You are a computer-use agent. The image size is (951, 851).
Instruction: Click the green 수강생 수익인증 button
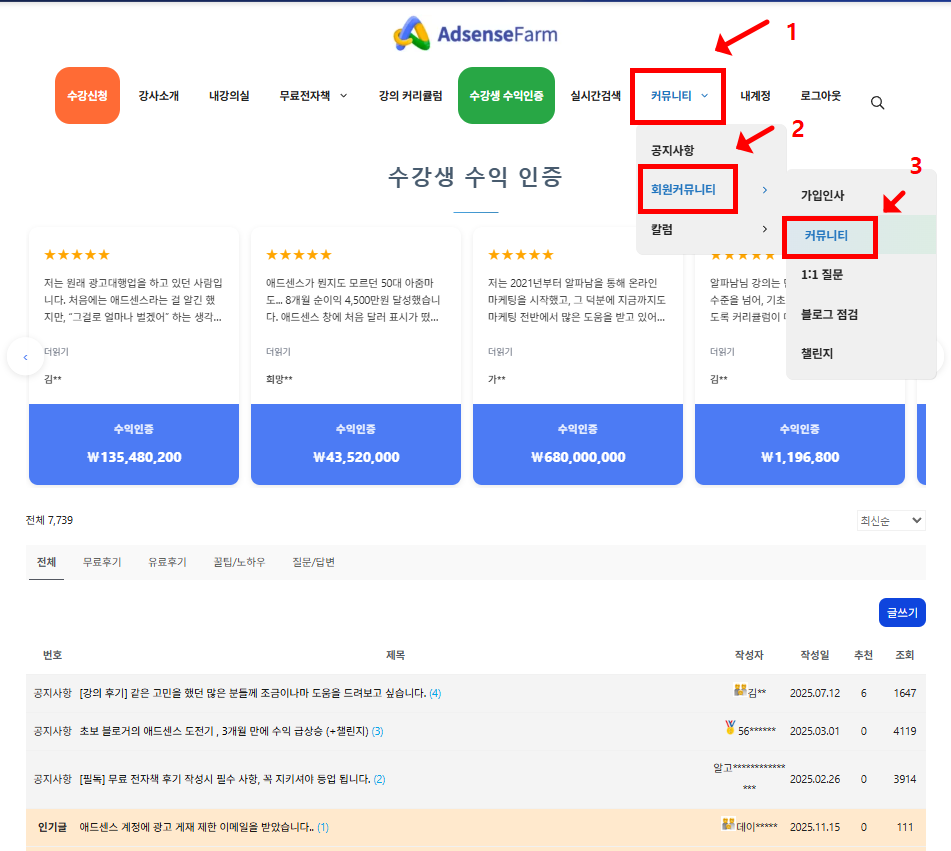(x=506, y=96)
